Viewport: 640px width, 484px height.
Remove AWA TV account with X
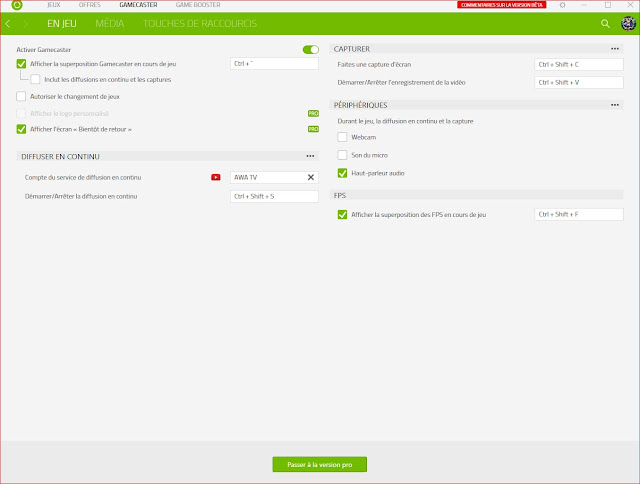point(311,177)
